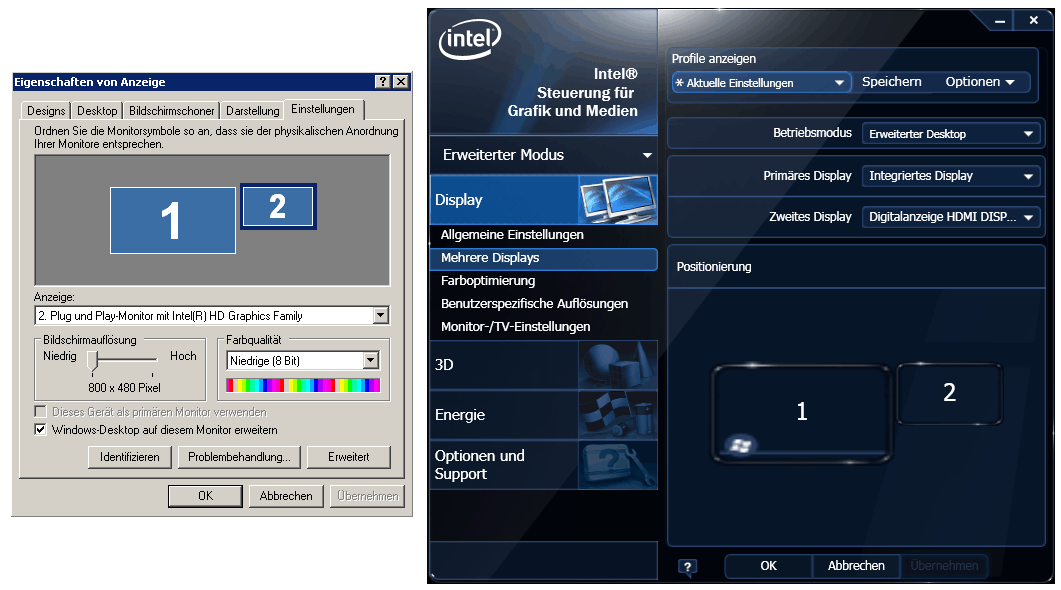Click Abbrechen in the Intel control panel
1061x590 pixels.
(x=857, y=566)
